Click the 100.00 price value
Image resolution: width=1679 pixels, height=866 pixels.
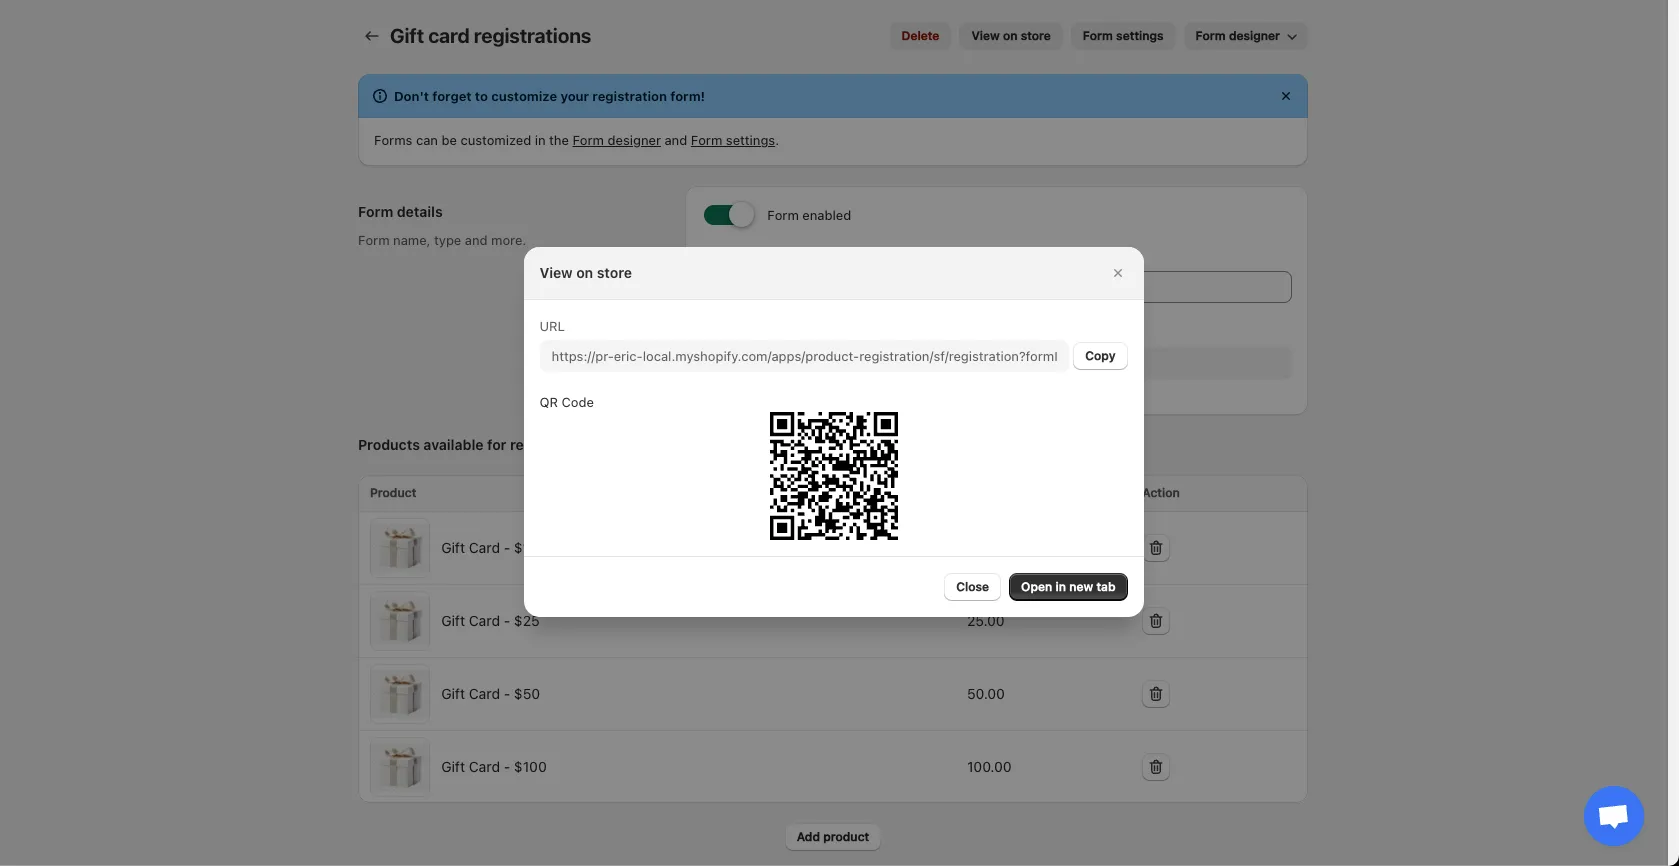(x=989, y=767)
